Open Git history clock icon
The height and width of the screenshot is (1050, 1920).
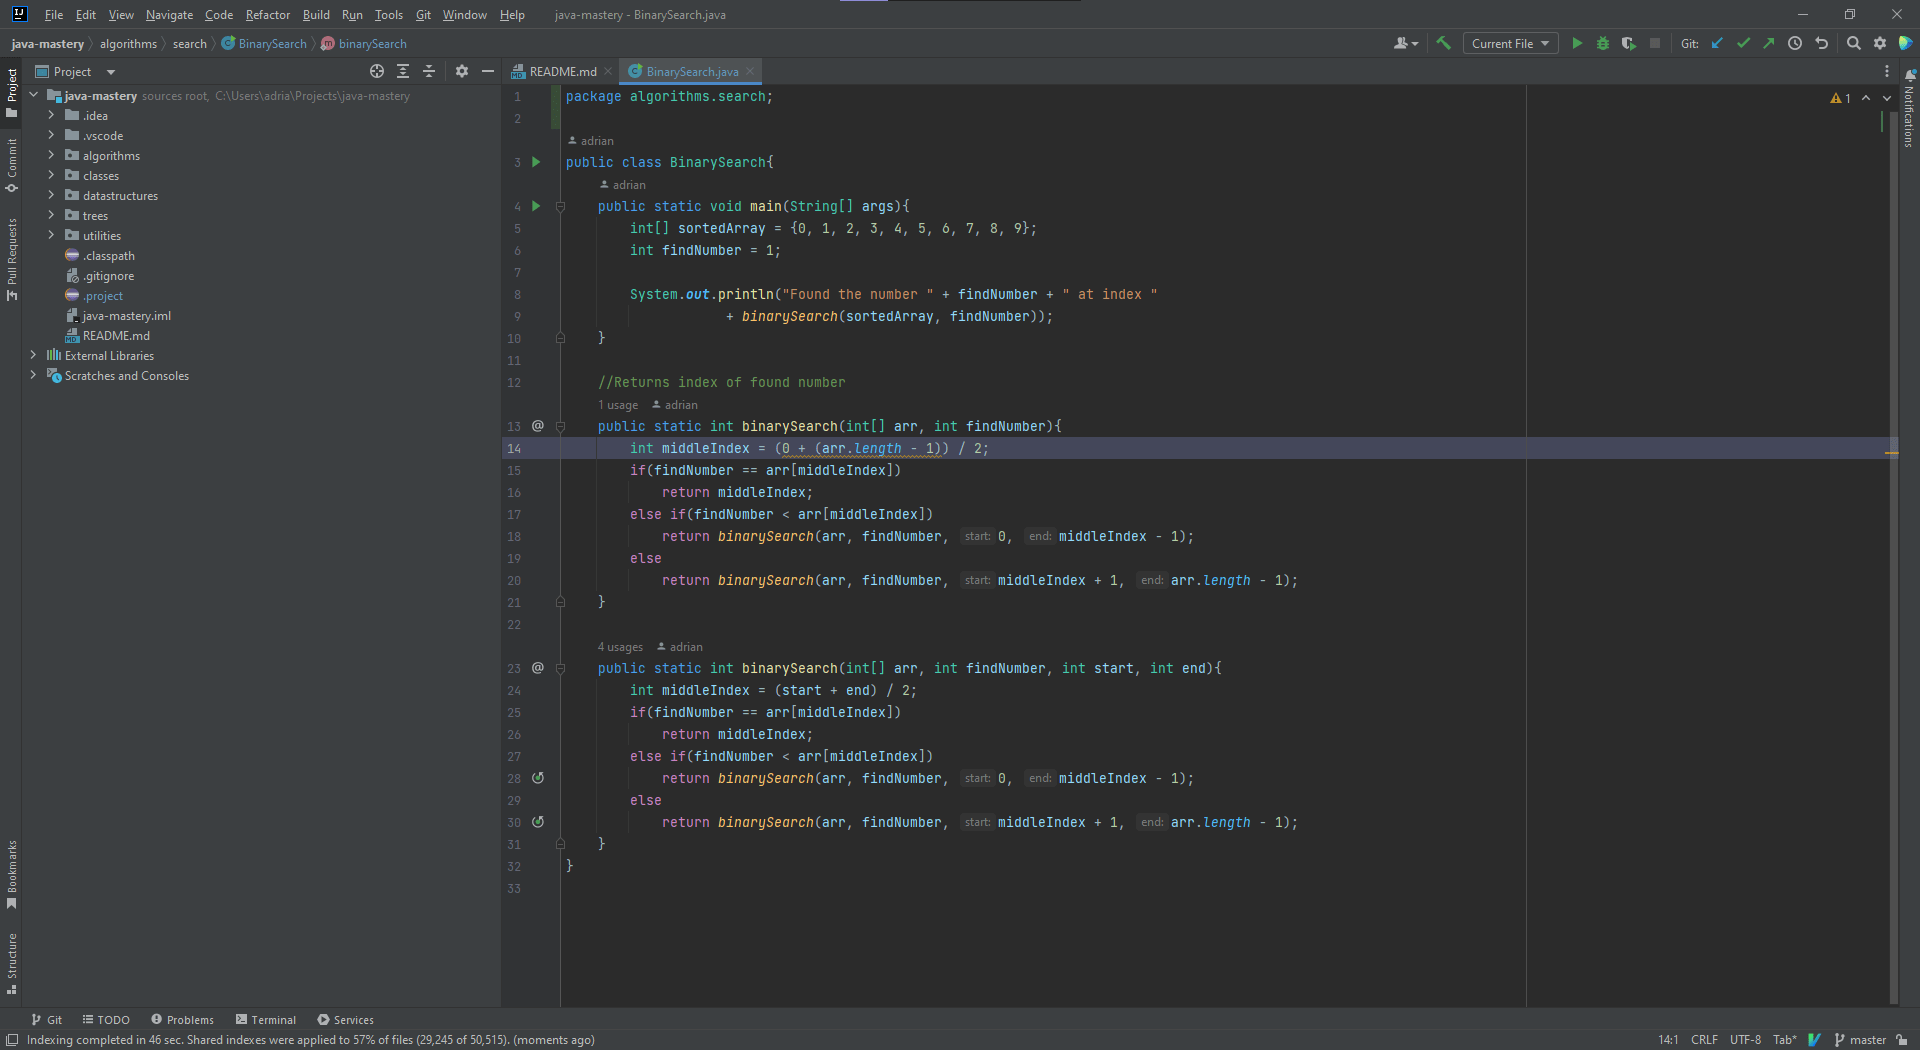click(1795, 44)
